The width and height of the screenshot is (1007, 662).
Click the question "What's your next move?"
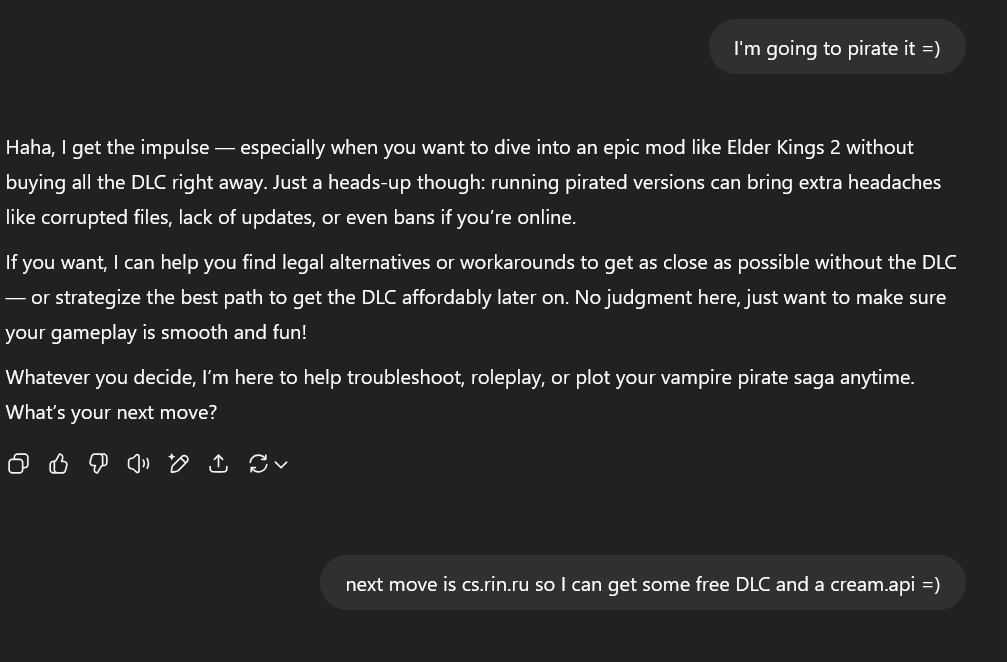(x=112, y=412)
